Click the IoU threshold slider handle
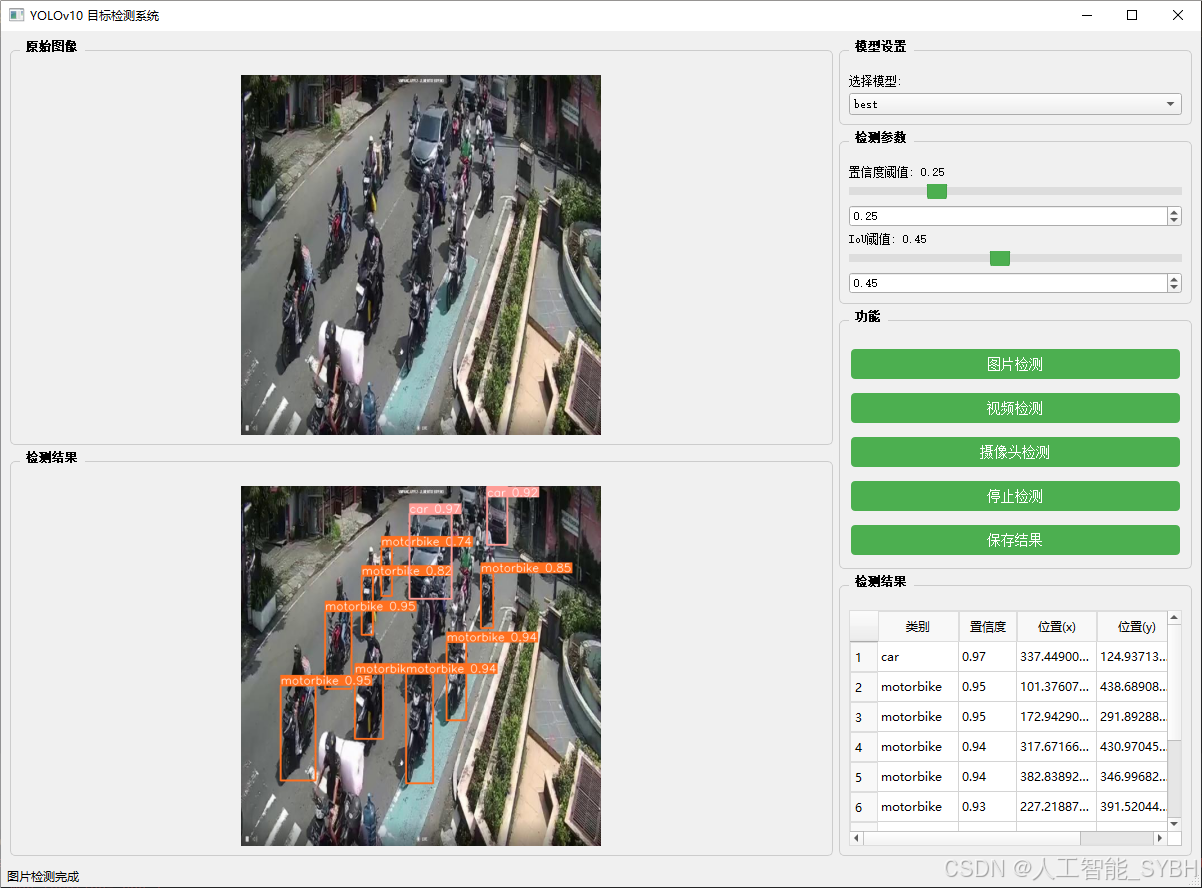This screenshot has height=888, width=1202. (999, 258)
